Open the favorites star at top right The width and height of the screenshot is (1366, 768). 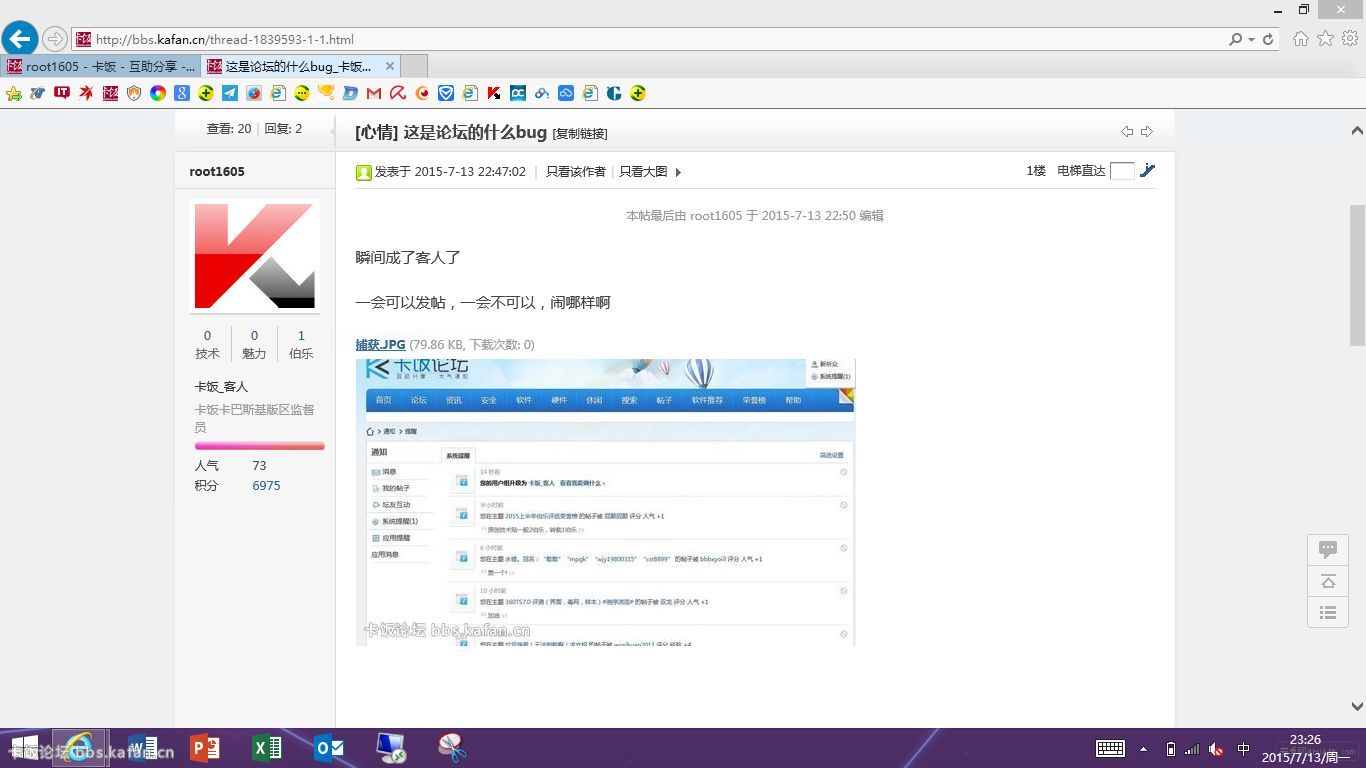[x=1325, y=38]
